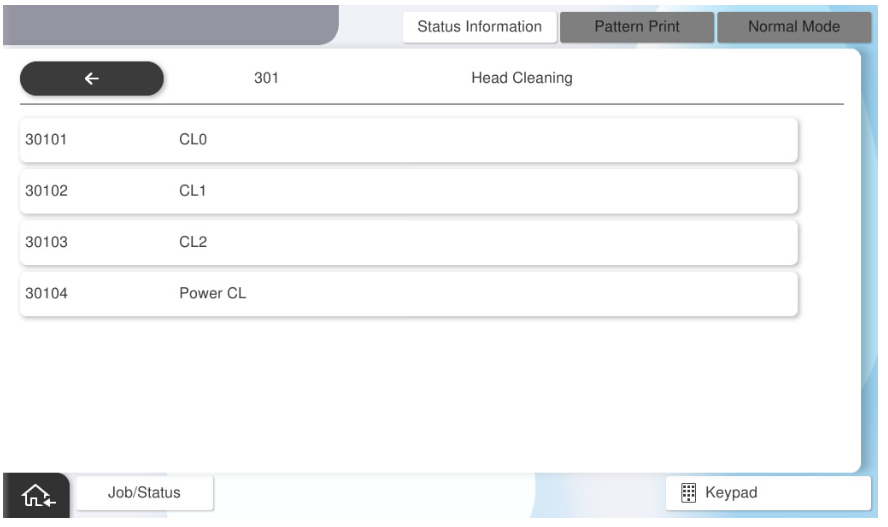Click code 30101 in the list

tap(44, 140)
